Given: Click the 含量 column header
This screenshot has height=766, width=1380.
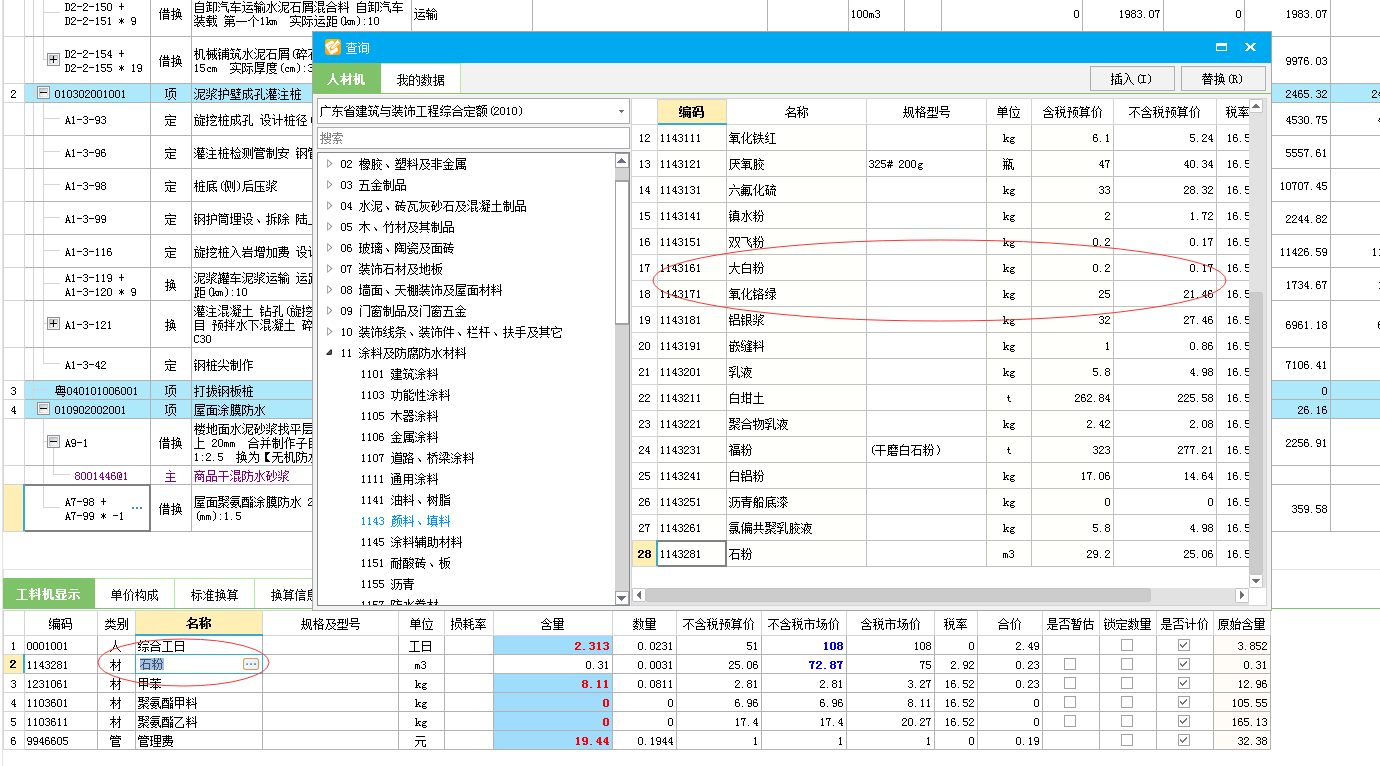Looking at the screenshot, I should (x=552, y=623).
